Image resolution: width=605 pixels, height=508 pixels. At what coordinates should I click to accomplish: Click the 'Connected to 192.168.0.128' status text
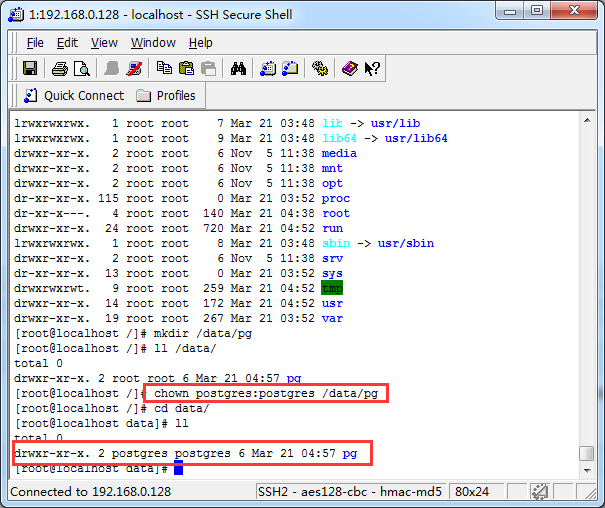tap(90, 491)
